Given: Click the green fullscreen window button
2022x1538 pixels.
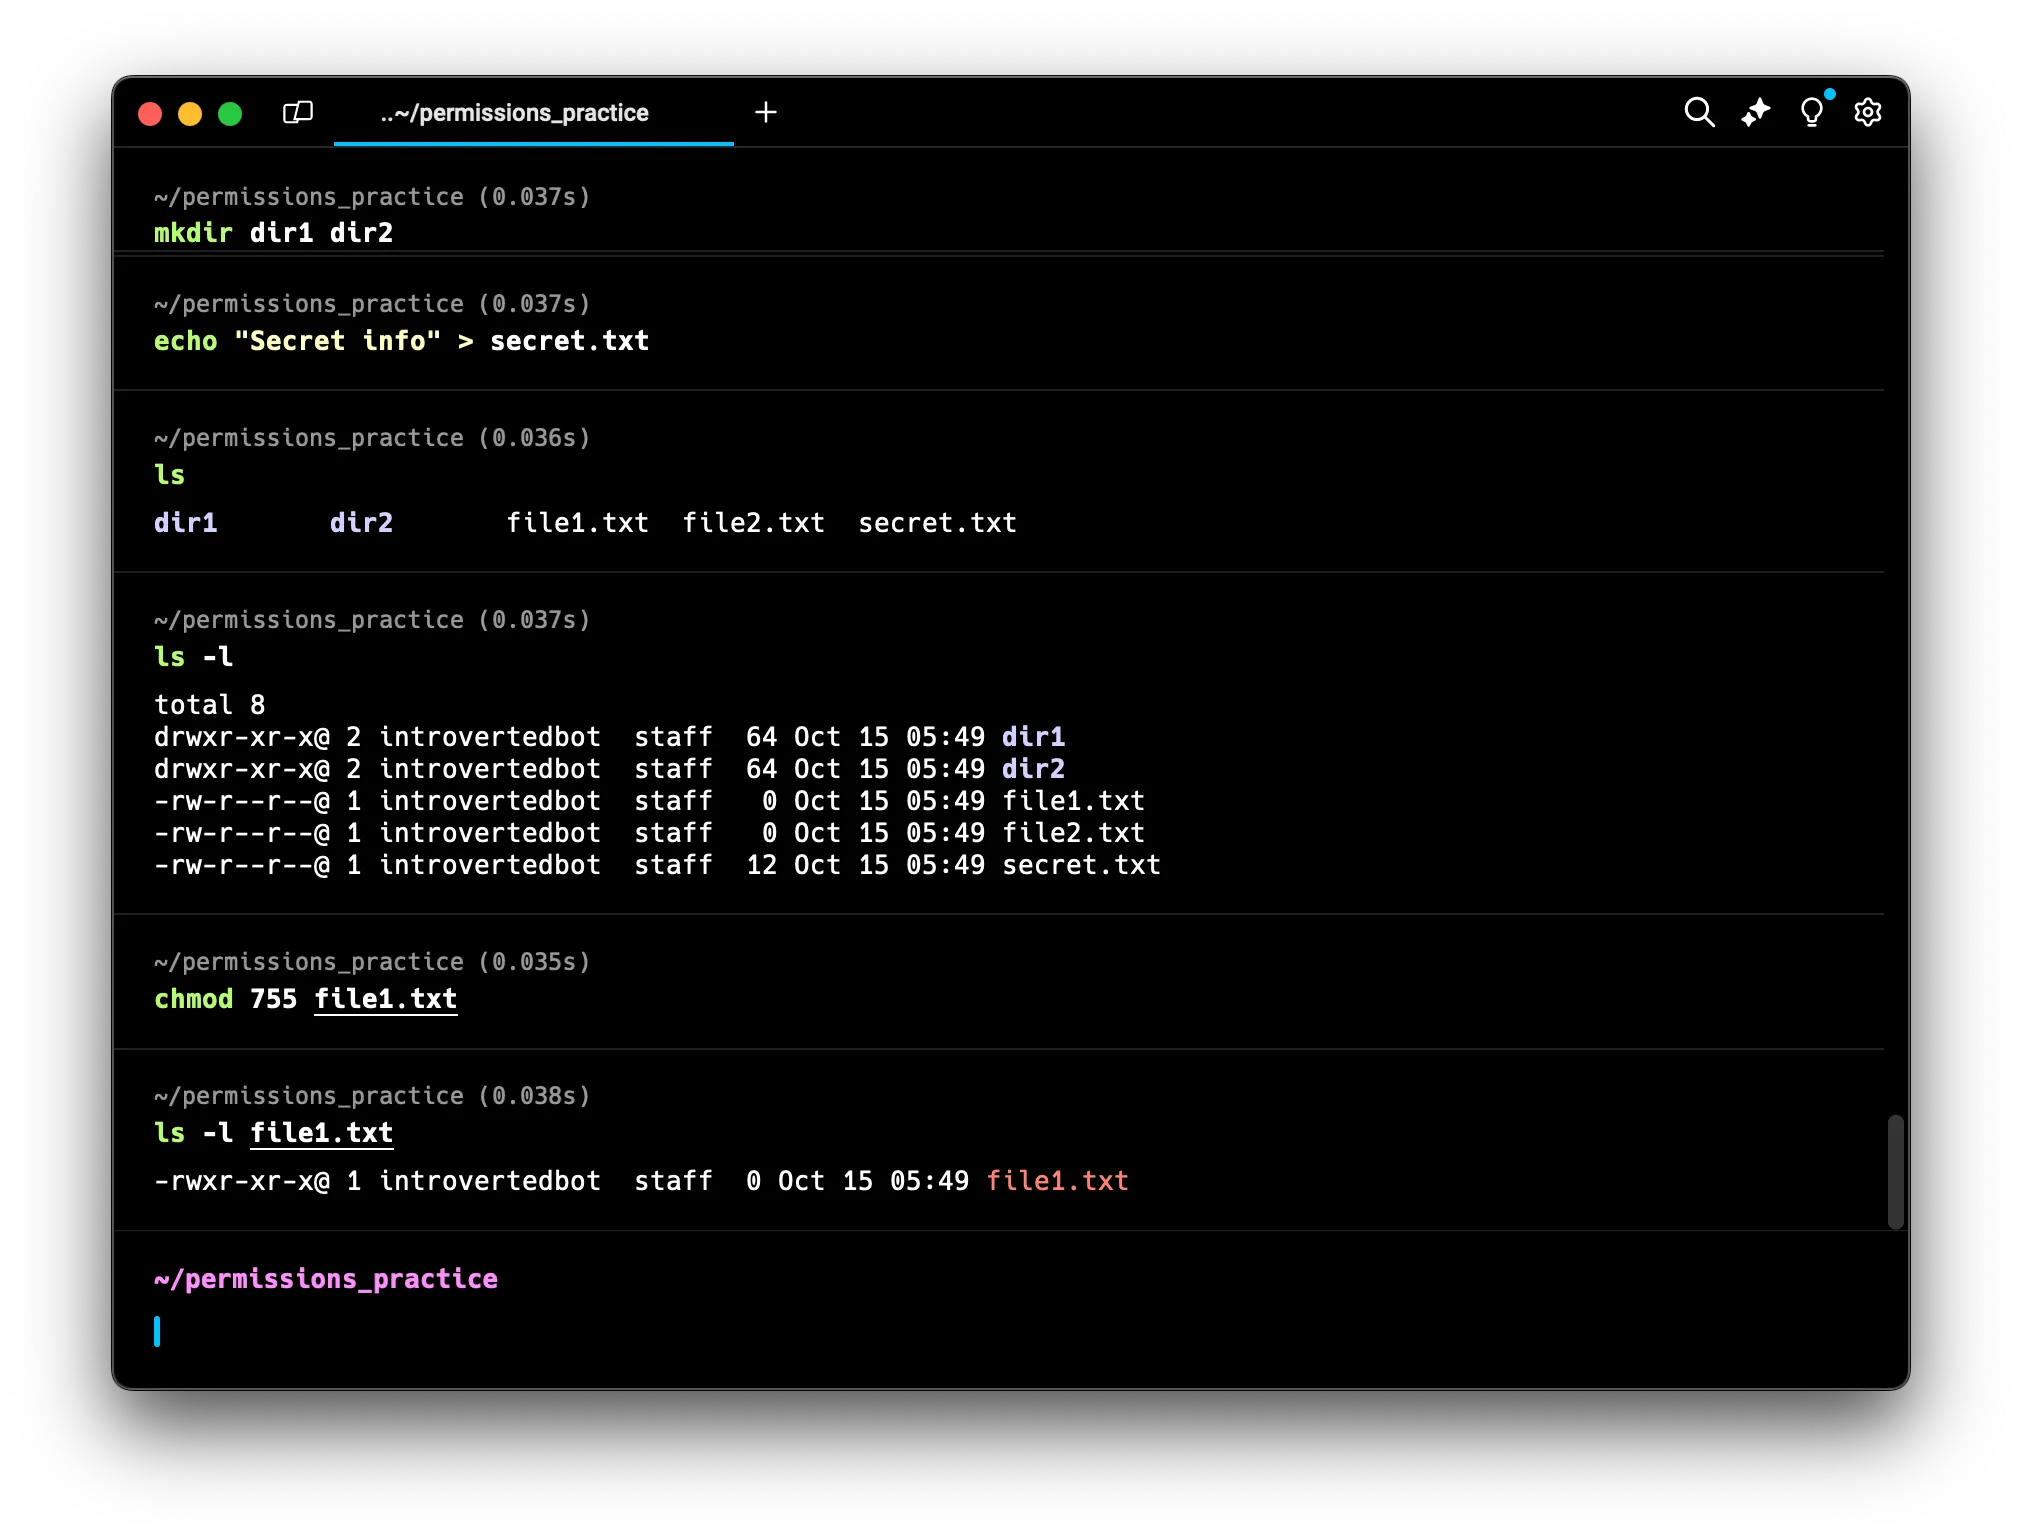Looking at the screenshot, I should 230,114.
